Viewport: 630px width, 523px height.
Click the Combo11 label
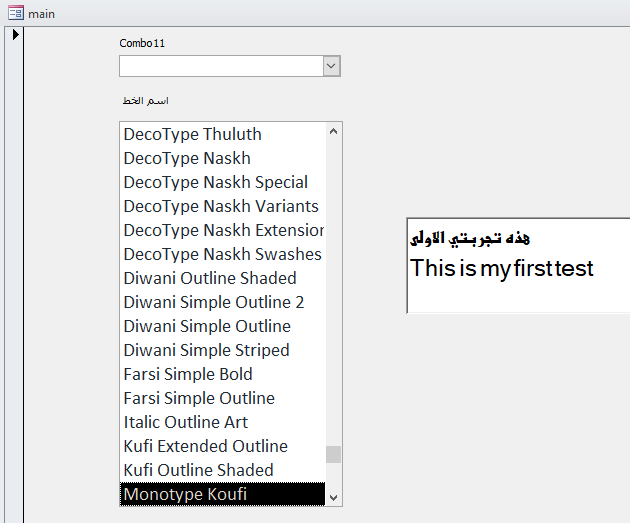pyautogui.click(x=142, y=43)
